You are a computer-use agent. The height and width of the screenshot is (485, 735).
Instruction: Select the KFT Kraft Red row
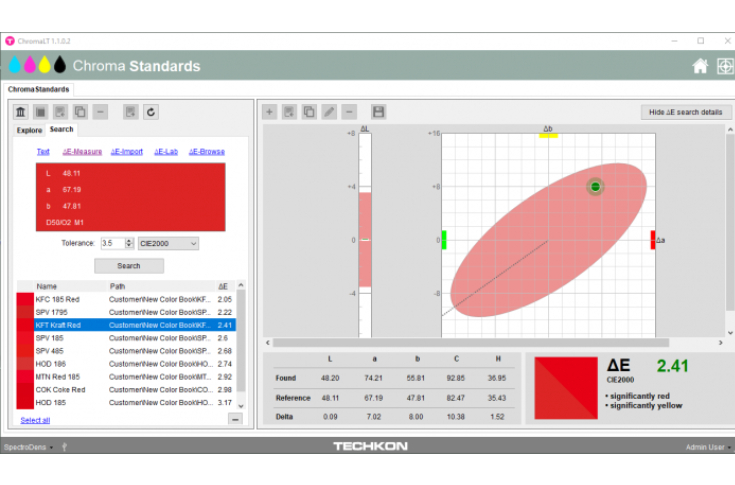126,325
